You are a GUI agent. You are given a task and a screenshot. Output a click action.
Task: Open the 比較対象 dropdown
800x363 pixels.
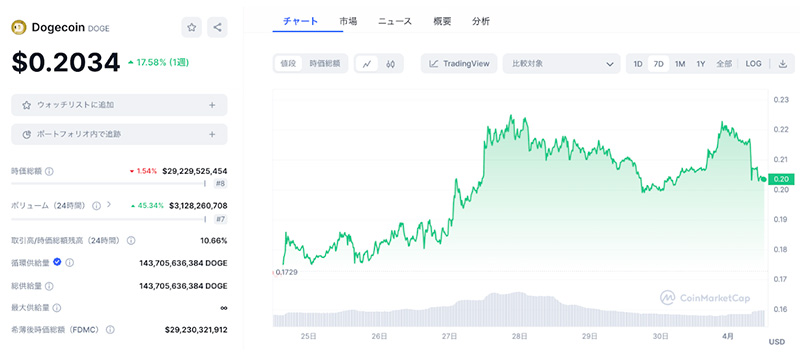562,64
